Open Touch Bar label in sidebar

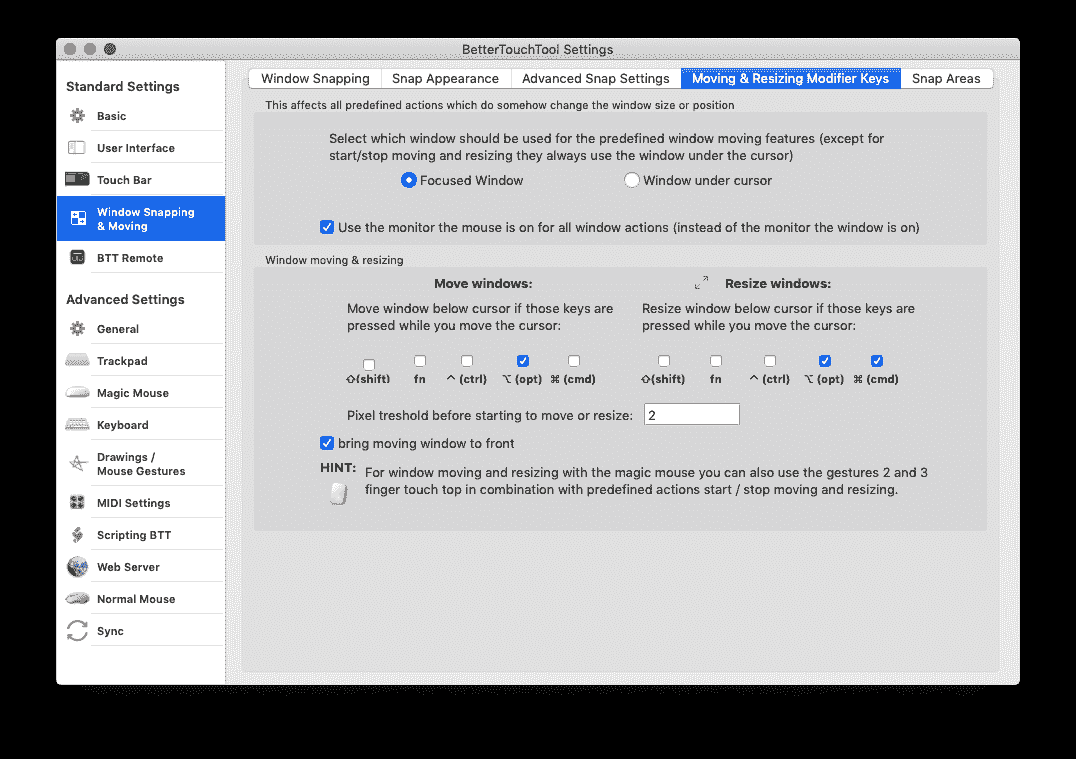[x=124, y=180]
